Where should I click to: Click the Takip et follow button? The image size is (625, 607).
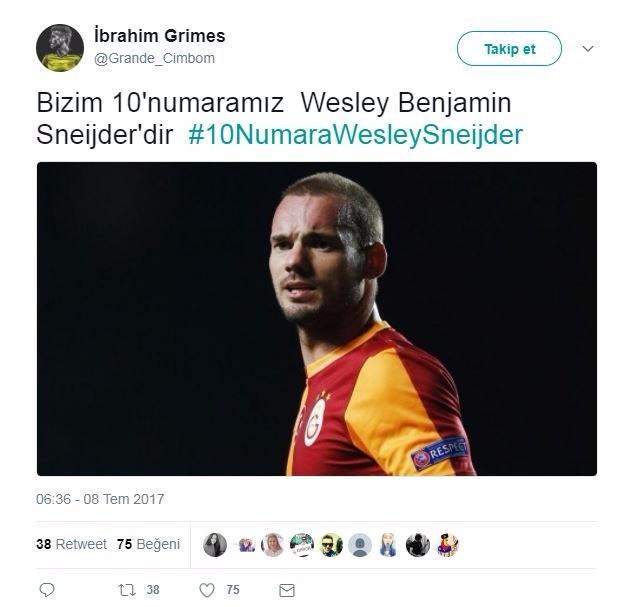pyautogui.click(x=509, y=49)
